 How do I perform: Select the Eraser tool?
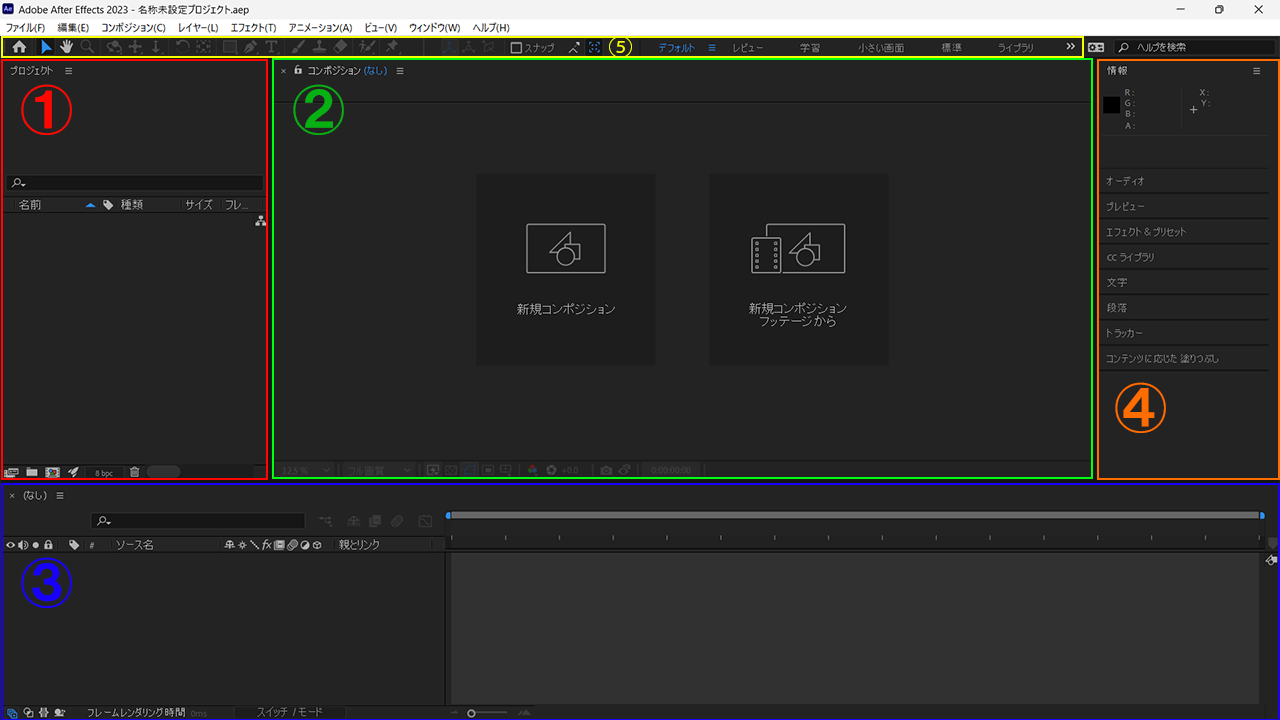tap(340, 47)
